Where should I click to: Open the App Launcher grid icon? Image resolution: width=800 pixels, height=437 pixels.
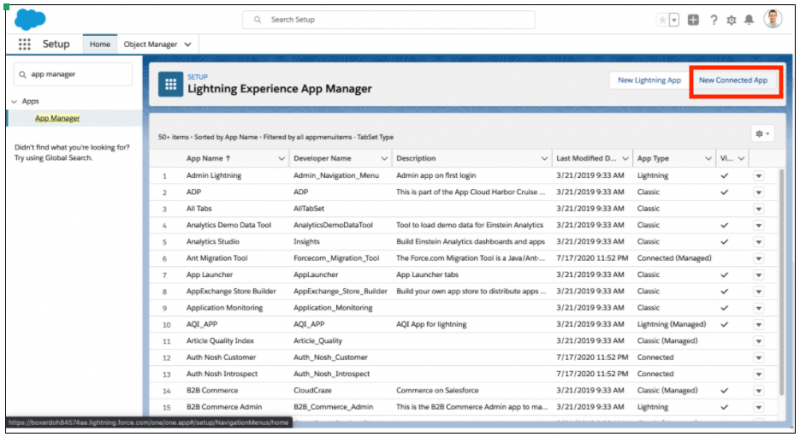(x=24, y=44)
